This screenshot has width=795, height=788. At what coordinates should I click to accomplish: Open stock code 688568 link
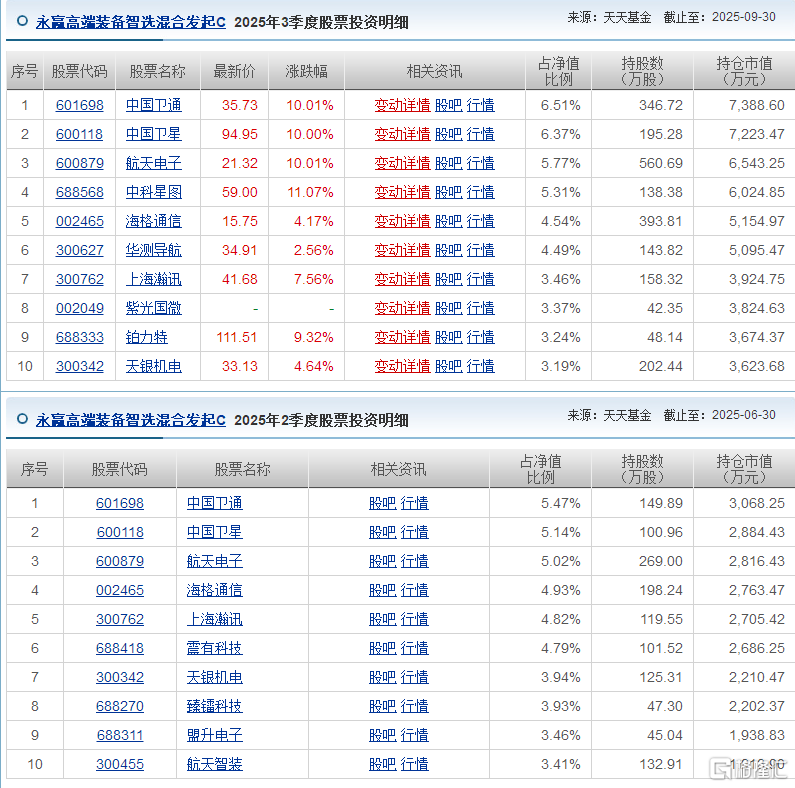80,192
